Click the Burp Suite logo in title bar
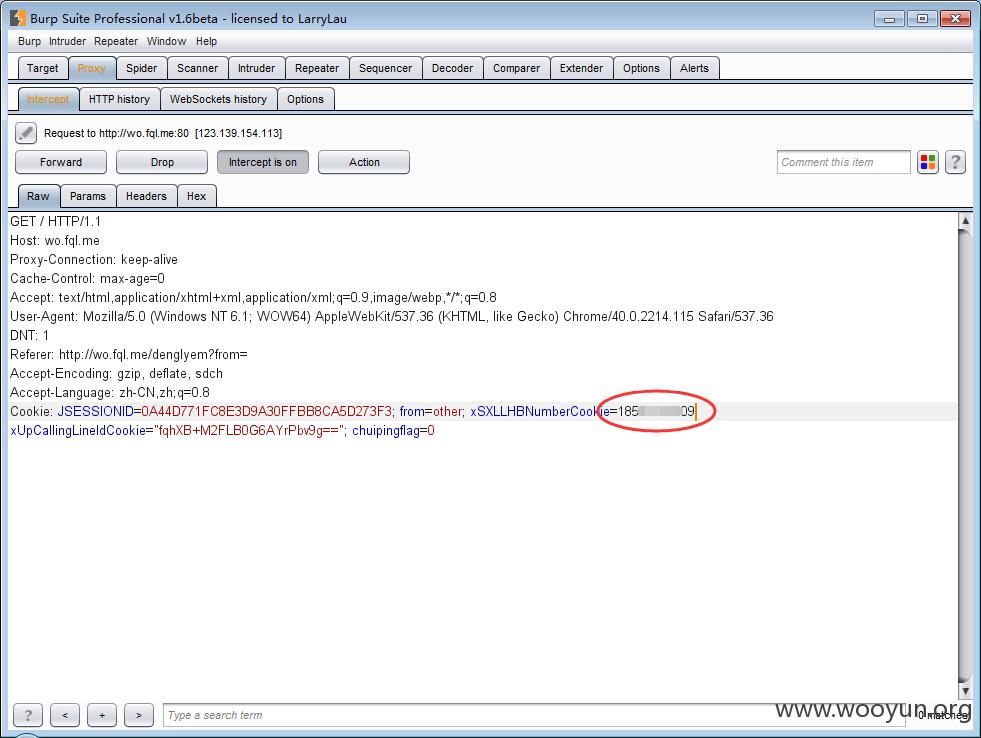The height and width of the screenshot is (738, 981). [x=18, y=18]
